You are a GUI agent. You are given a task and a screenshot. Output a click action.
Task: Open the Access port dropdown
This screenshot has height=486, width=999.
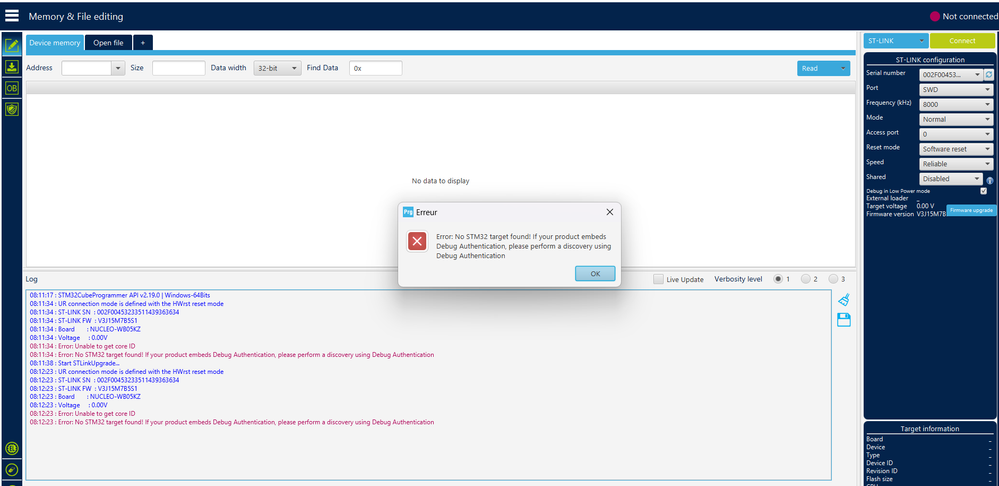956,134
